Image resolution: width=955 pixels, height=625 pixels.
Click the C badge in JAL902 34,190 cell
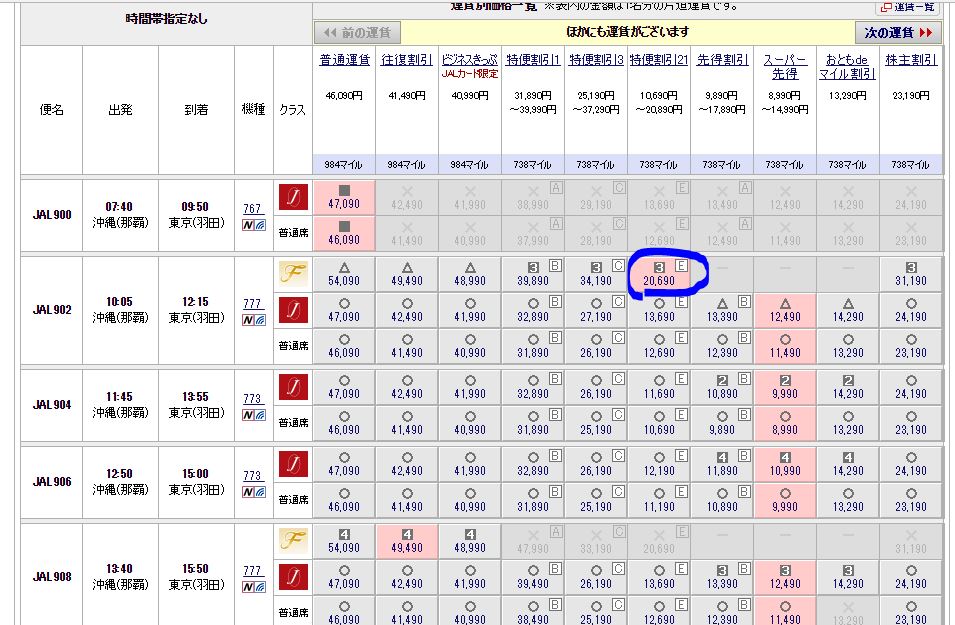click(618, 265)
